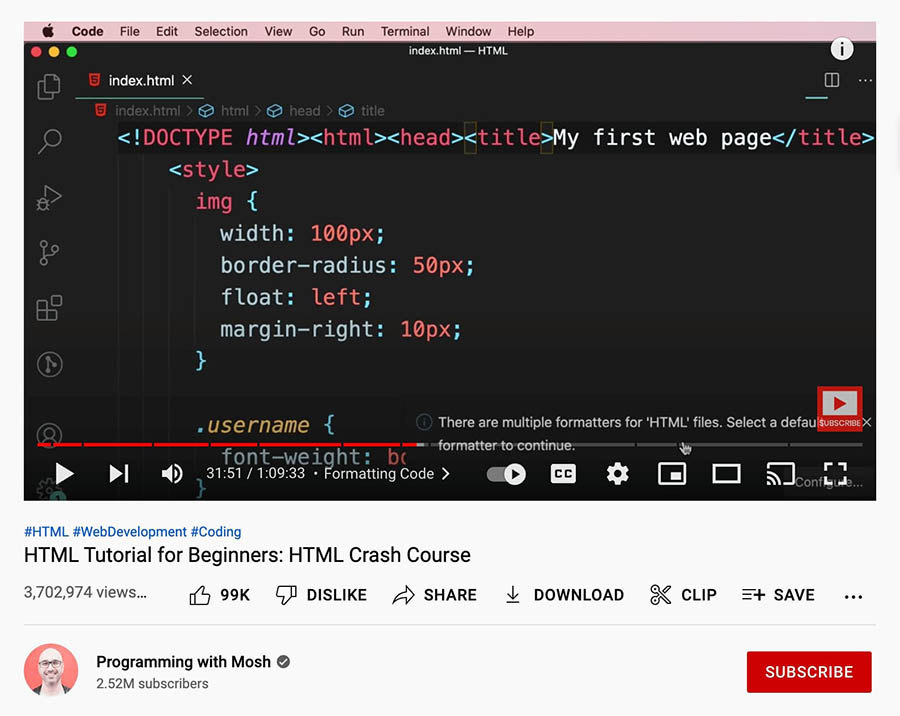Open the #WebDevelopment hashtag link

[x=129, y=532]
